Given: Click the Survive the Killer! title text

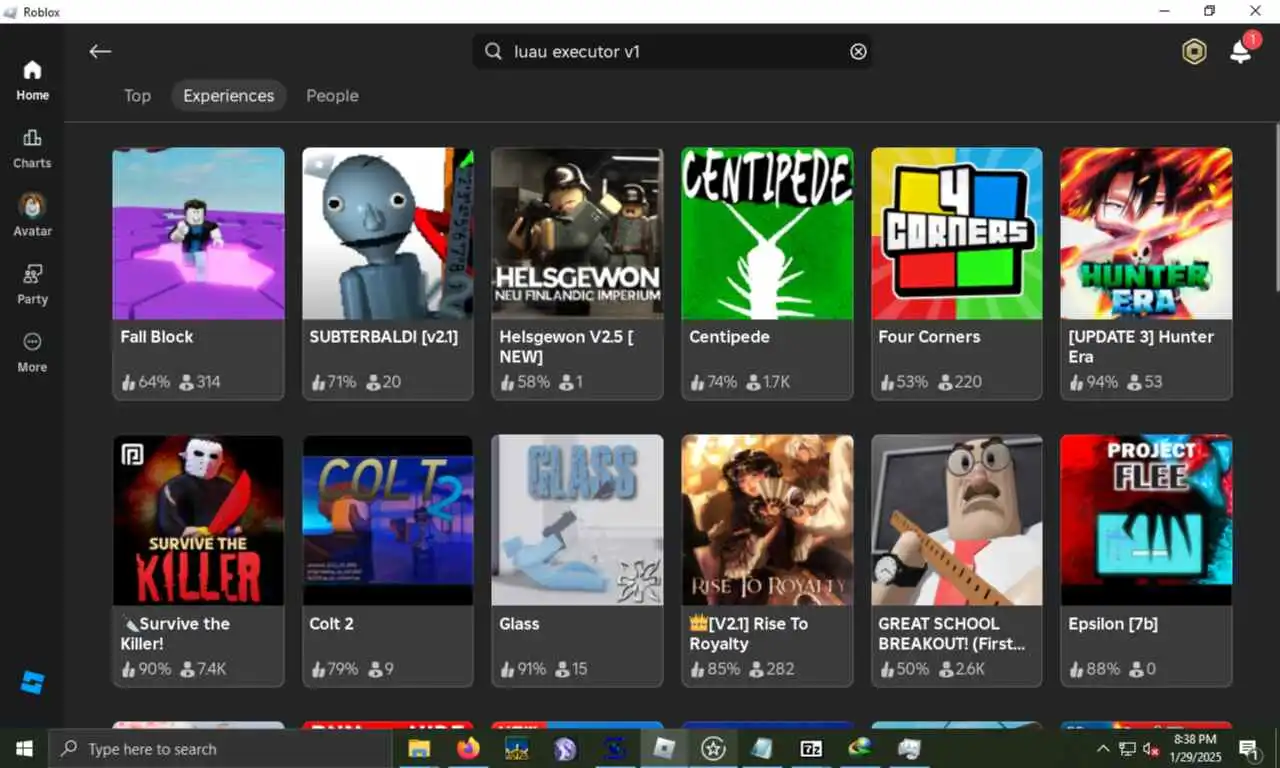Looking at the screenshot, I should 175,633.
